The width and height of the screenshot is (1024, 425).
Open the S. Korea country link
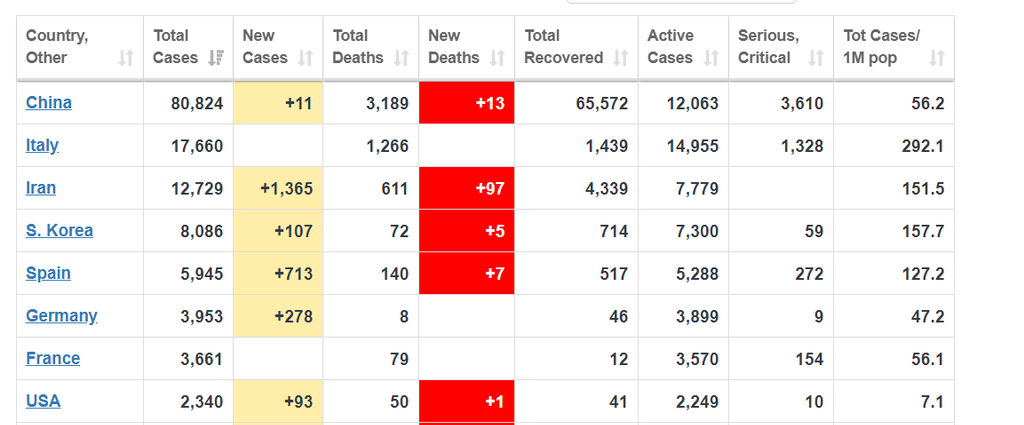coord(59,230)
